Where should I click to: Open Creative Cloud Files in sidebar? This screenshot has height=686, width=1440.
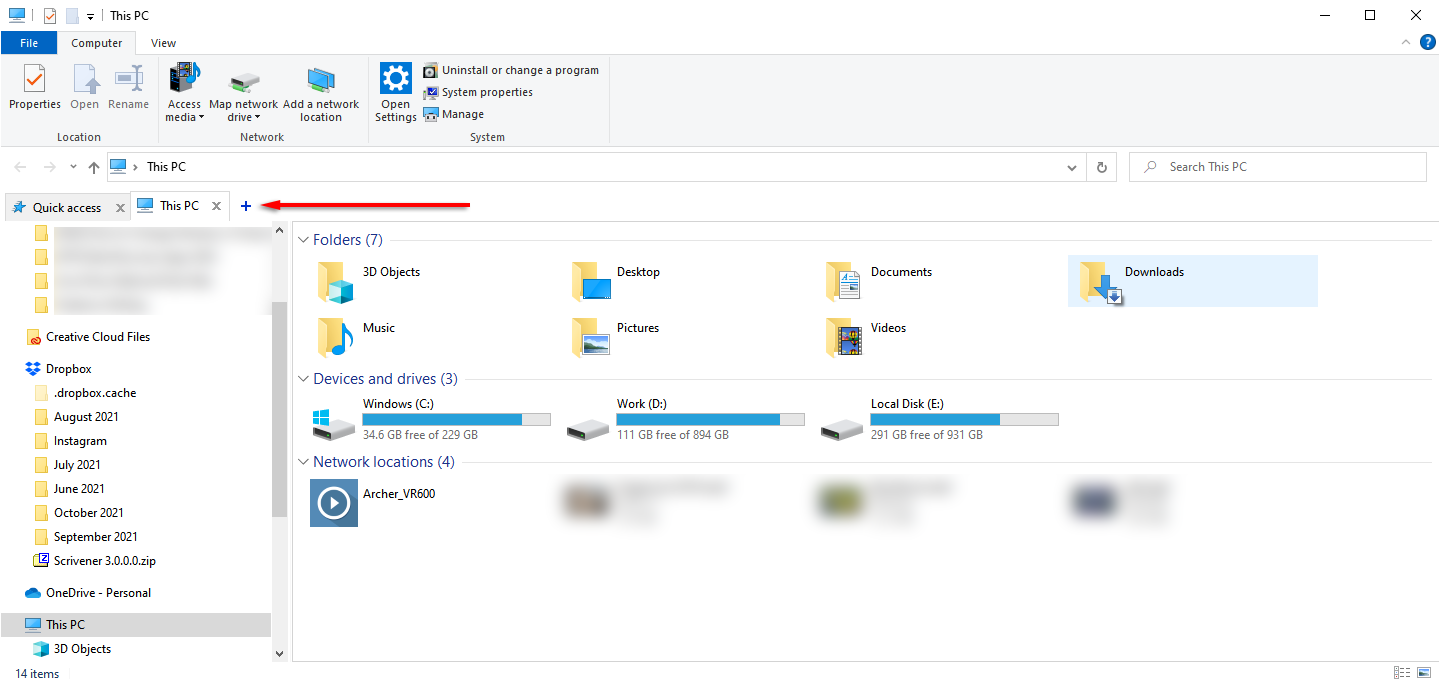98,337
